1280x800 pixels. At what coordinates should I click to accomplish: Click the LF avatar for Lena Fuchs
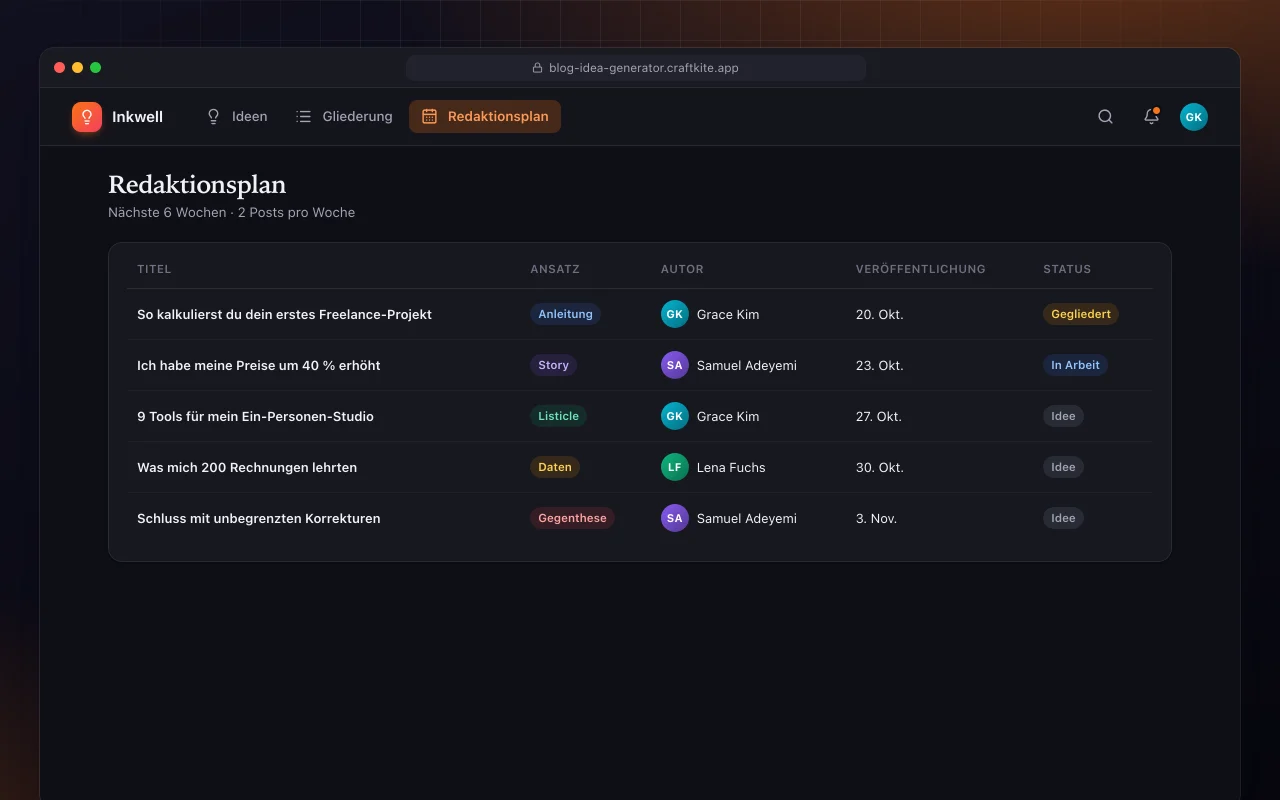(675, 467)
